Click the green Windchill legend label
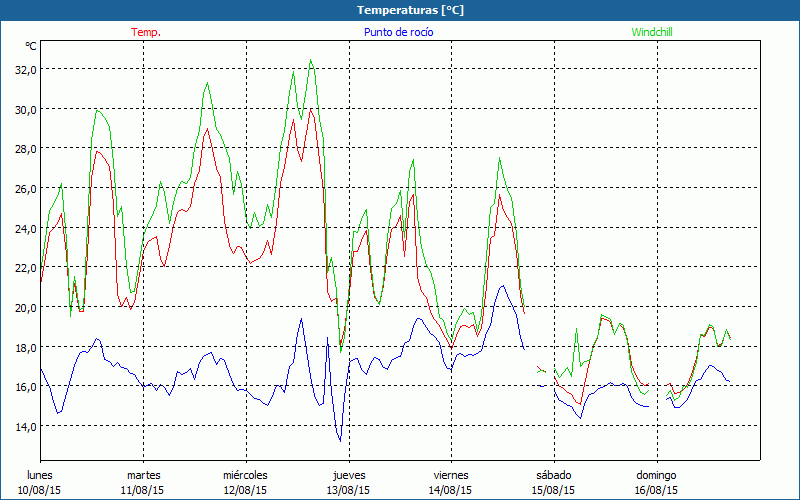Screen dimensions: 800x500 [x=651, y=32]
